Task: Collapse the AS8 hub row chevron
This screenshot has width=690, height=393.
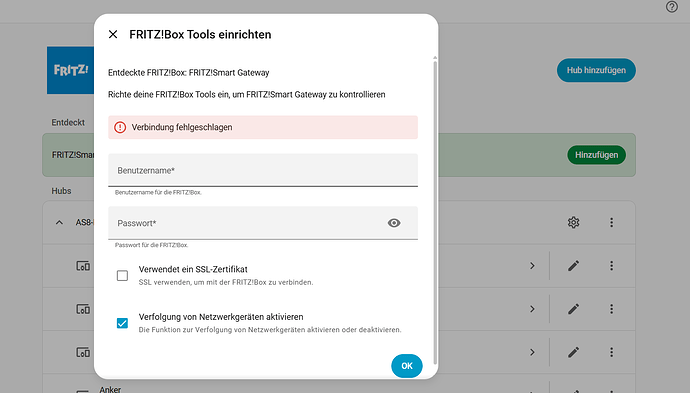Action: pyautogui.click(x=59, y=223)
